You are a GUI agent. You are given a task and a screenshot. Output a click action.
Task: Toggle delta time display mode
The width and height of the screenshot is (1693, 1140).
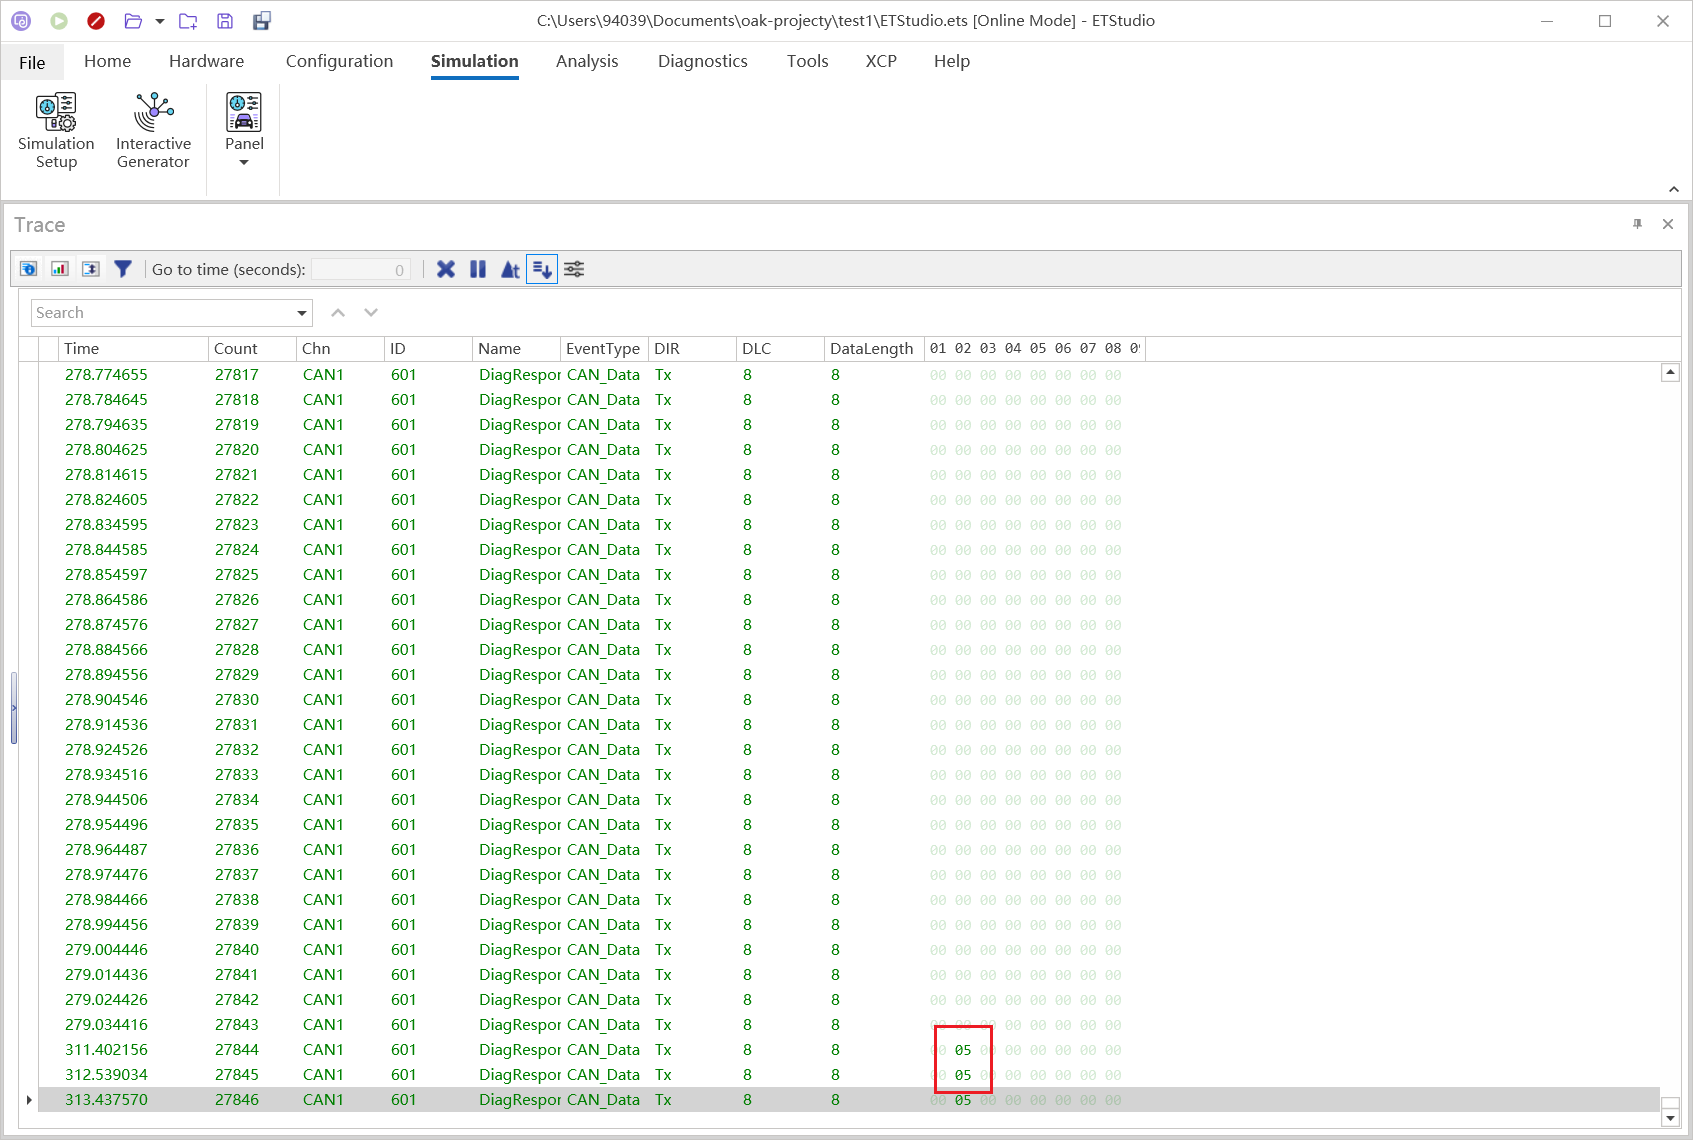click(510, 269)
